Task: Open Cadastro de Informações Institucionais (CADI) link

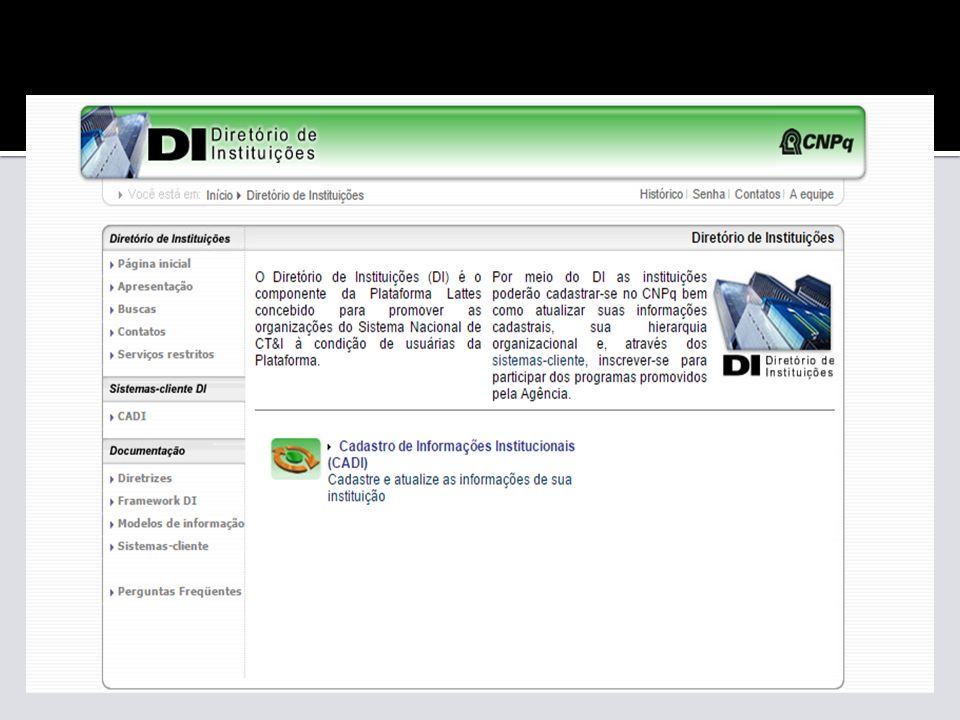Action: tap(451, 454)
